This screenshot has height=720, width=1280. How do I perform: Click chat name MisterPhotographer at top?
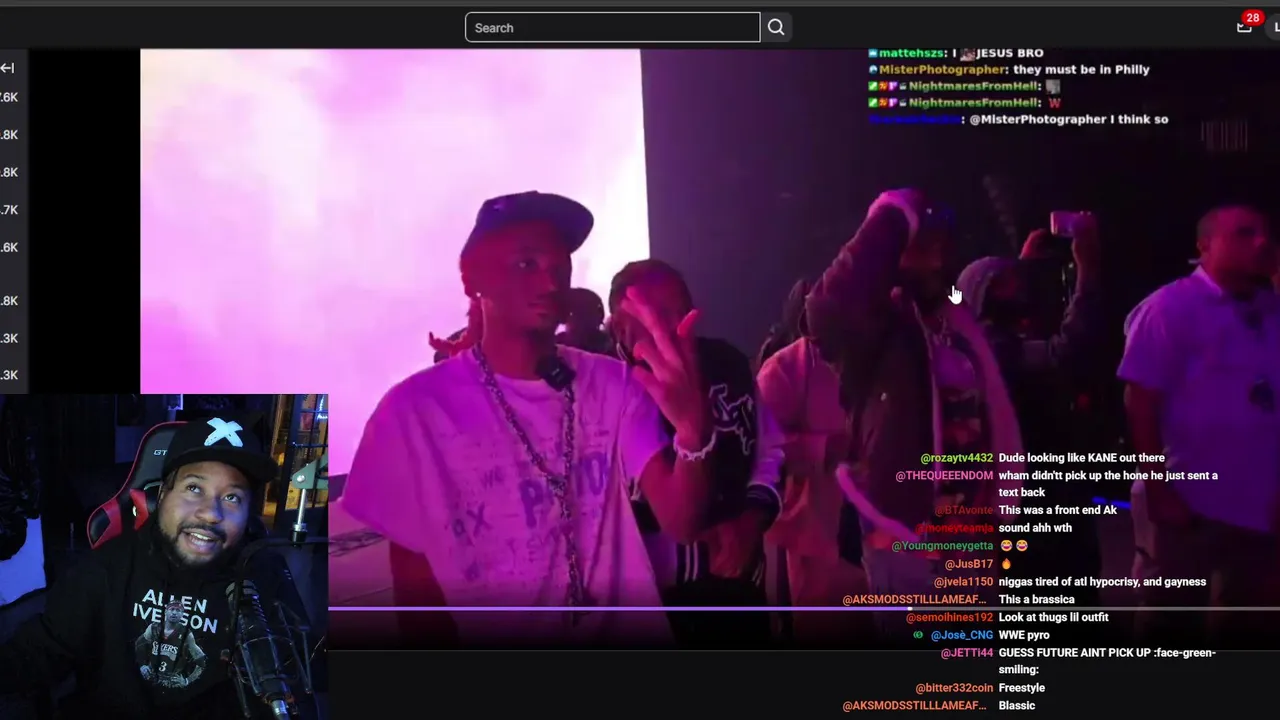point(942,70)
